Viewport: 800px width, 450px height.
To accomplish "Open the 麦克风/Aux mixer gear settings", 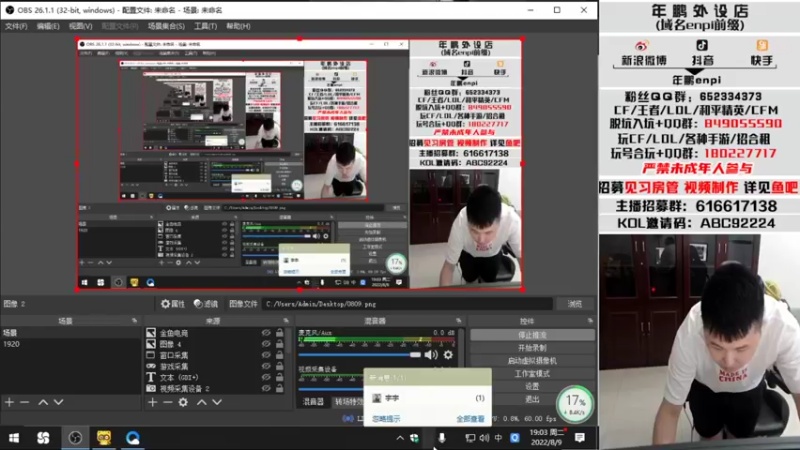I will click(x=448, y=355).
